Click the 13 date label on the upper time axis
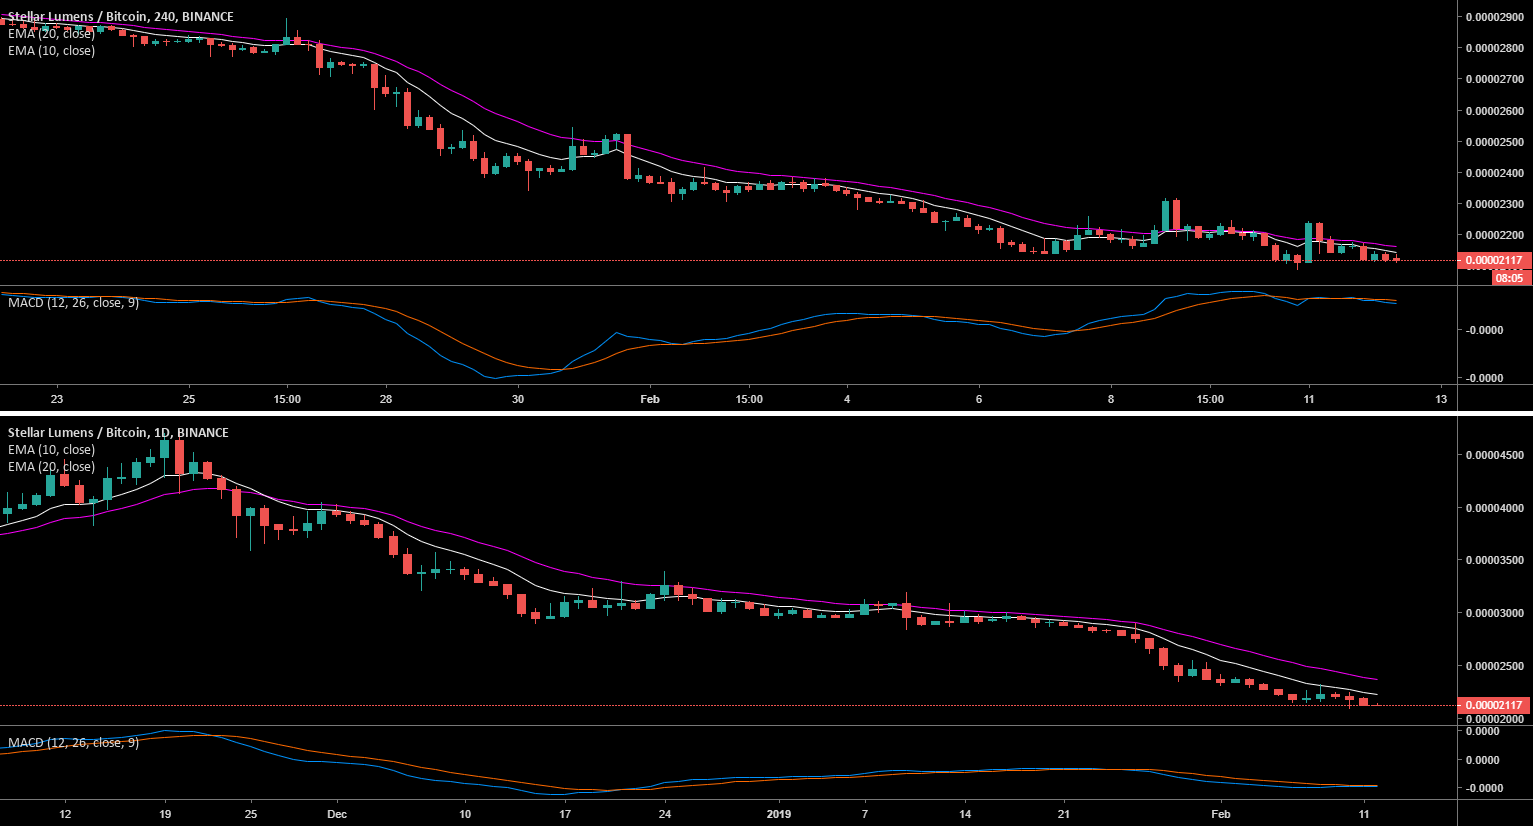Image resolution: width=1533 pixels, height=826 pixels. [1441, 399]
